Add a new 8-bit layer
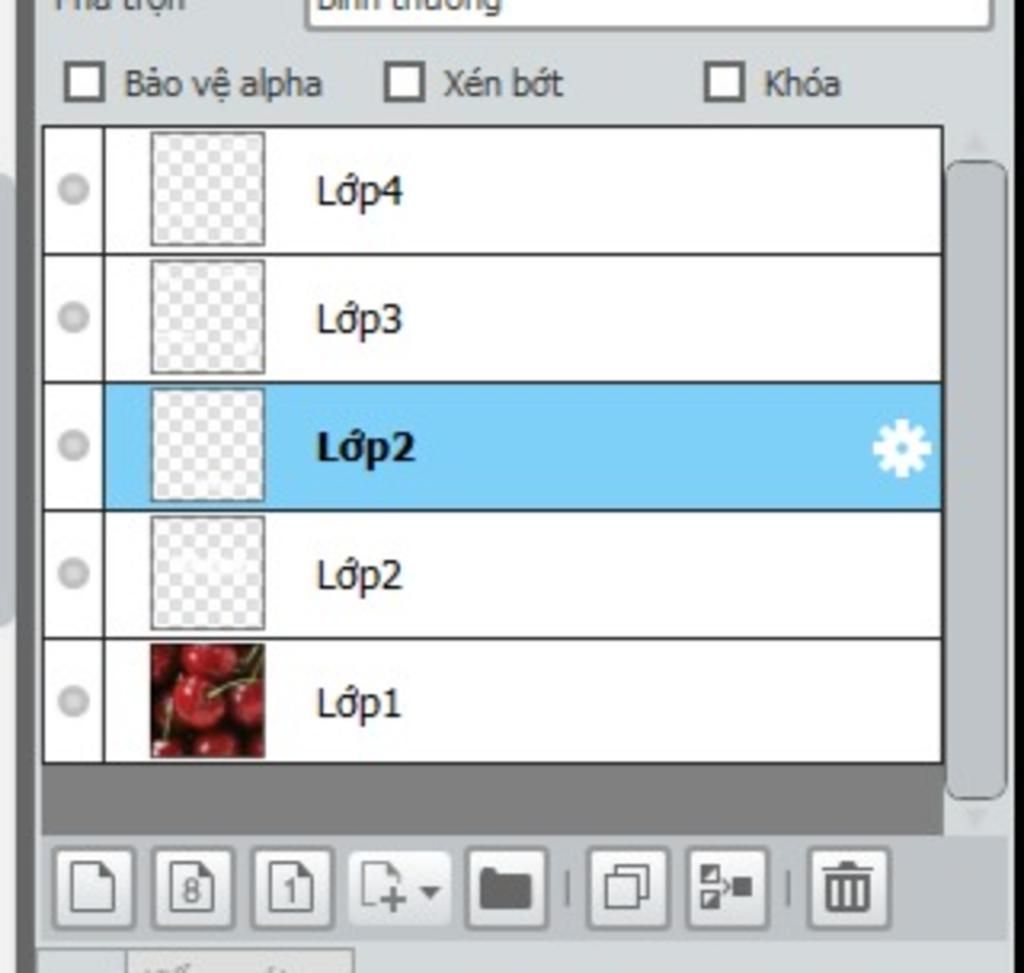 (x=193, y=888)
